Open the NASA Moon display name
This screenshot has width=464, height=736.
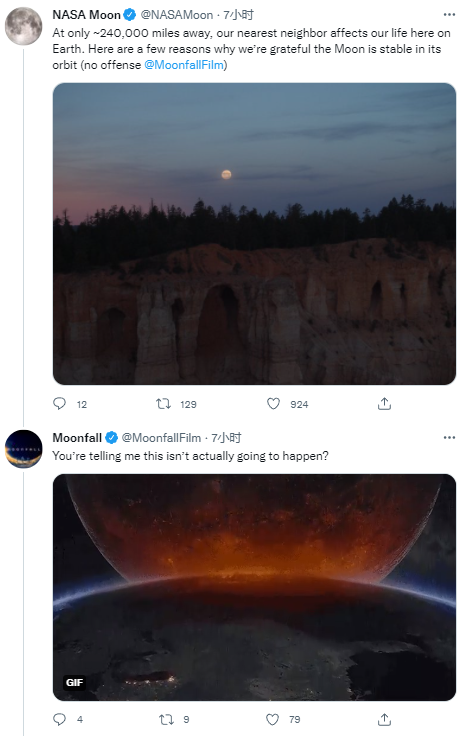(x=87, y=15)
